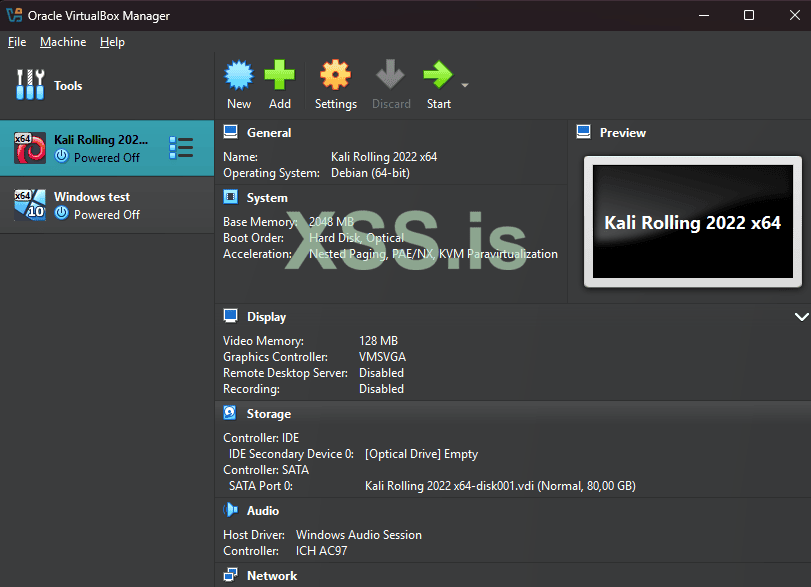This screenshot has width=811, height=587.
Task: Click the Storage section disk icon
Action: 230,413
